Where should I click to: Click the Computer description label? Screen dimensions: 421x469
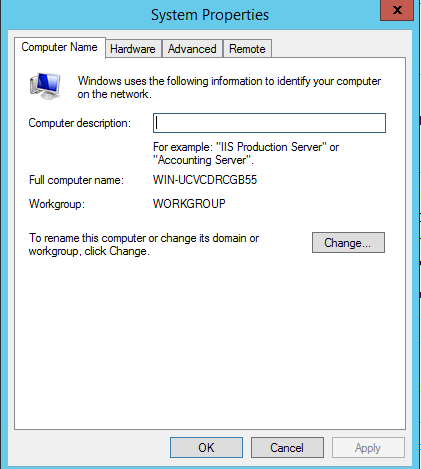(x=80, y=123)
